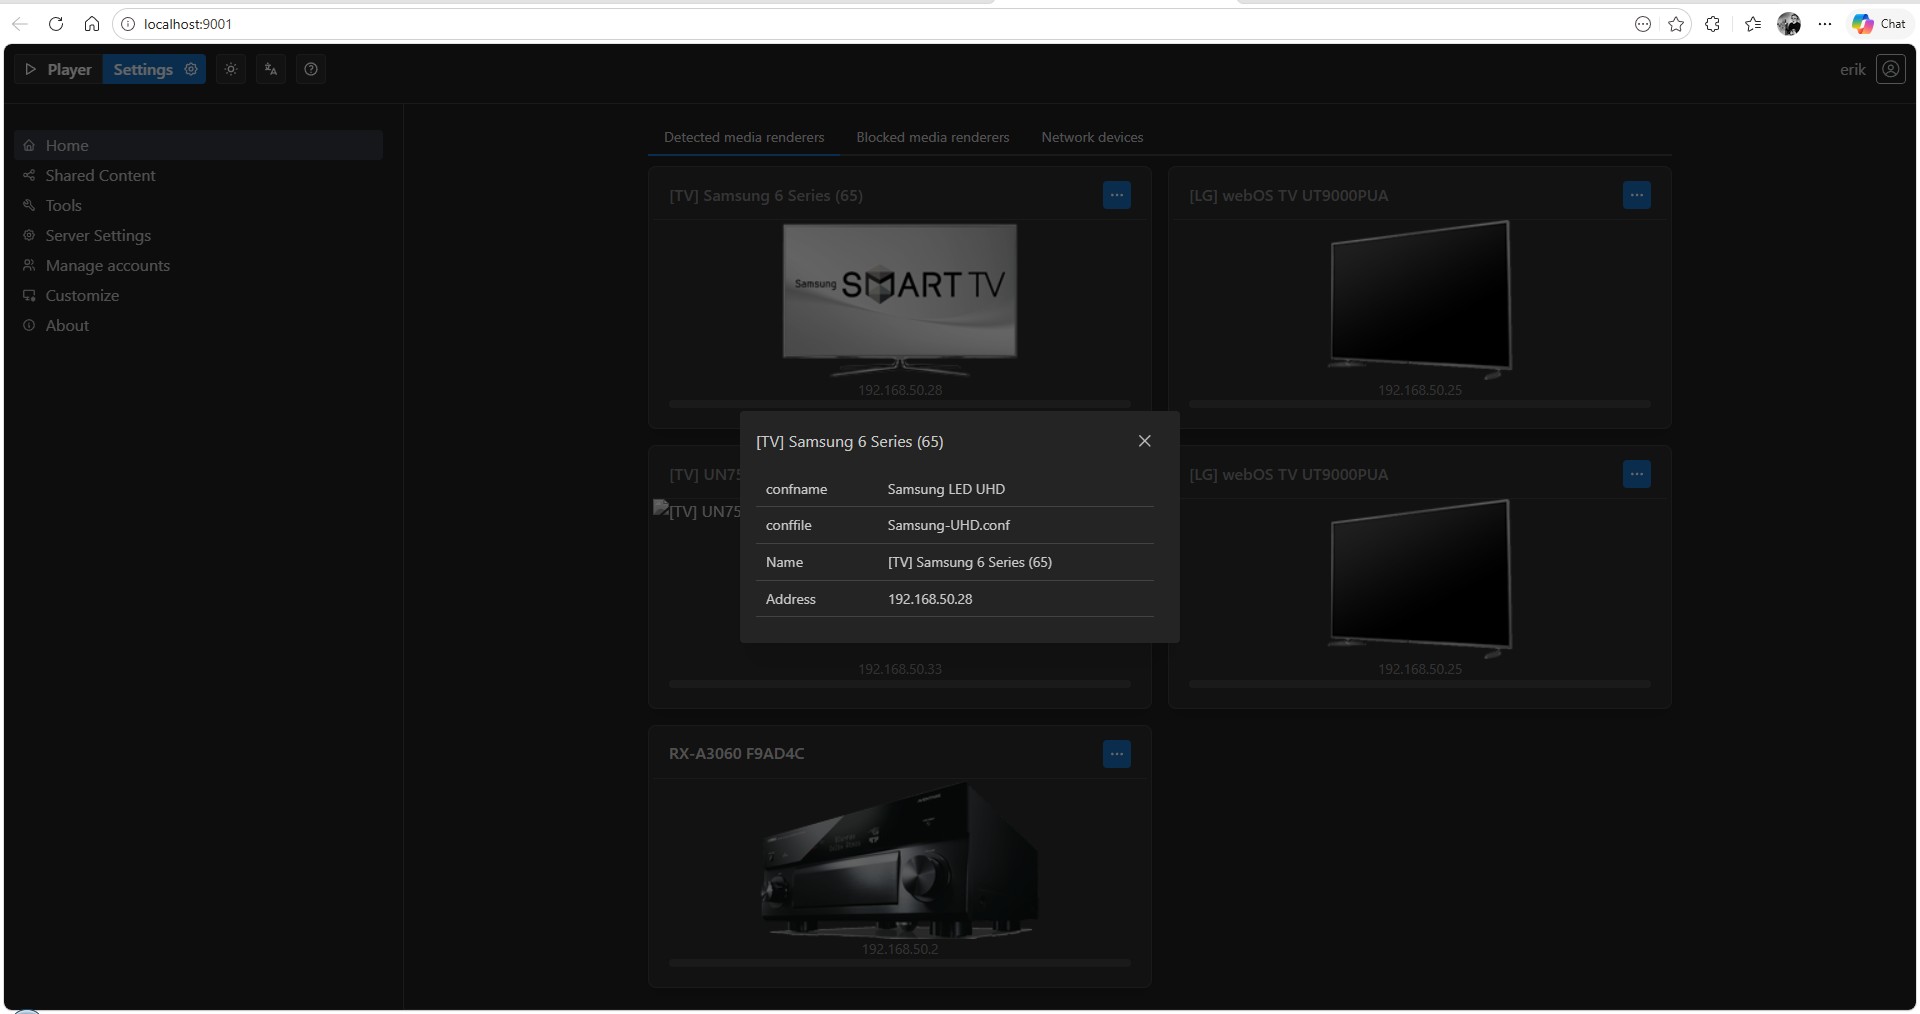Open About in the sidebar

pyautogui.click(x=199, y=325)
